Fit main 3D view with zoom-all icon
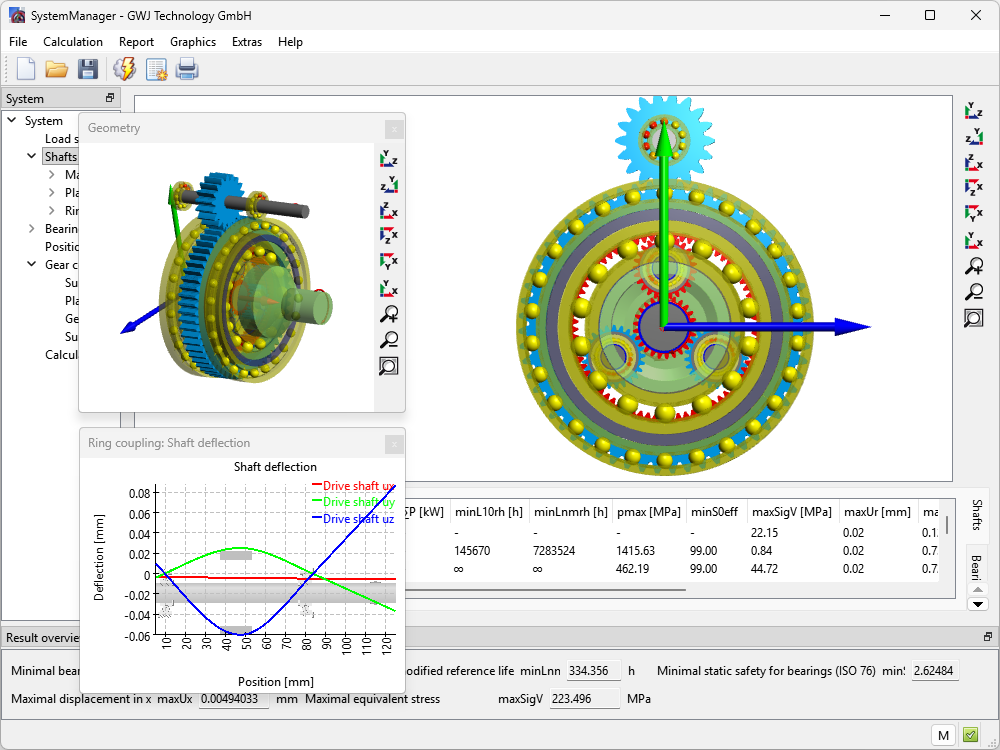This screenshot has height=750, width=1000. click(974, 318)
